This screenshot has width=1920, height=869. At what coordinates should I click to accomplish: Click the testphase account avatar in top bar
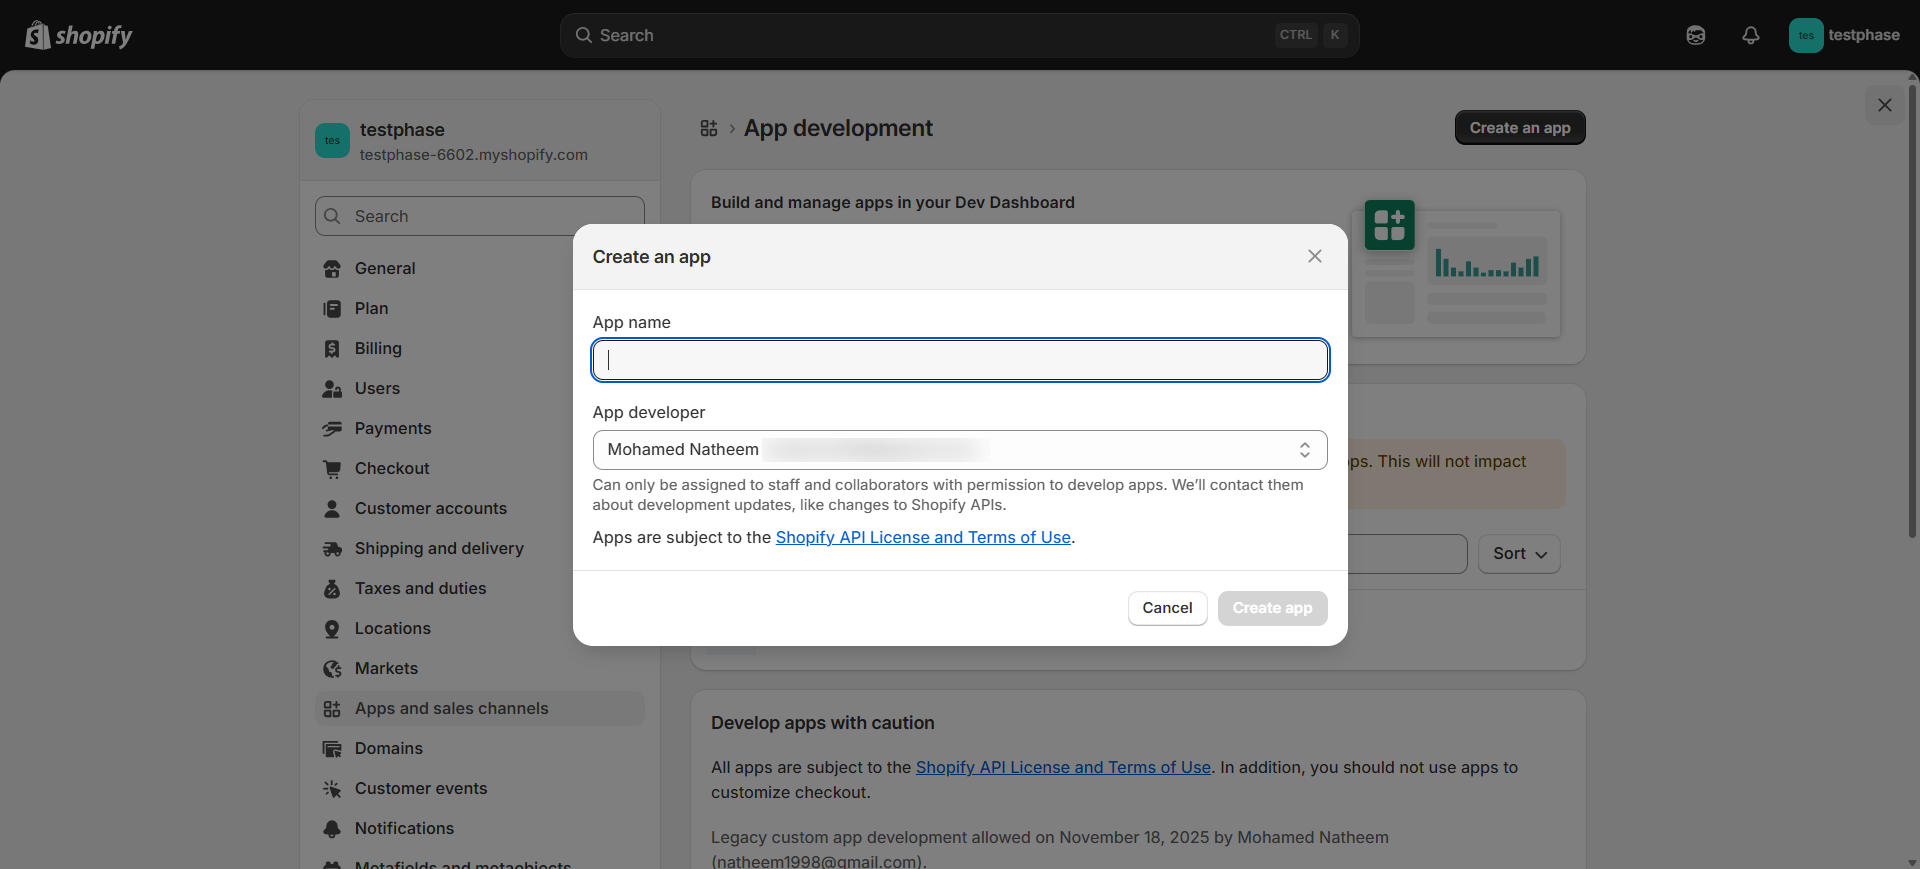tap(1805, 35)
